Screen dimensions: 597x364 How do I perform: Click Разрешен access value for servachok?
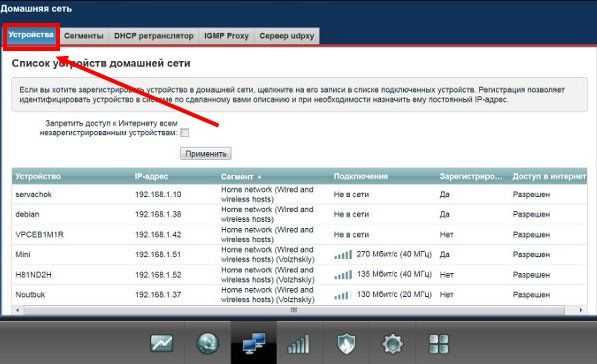click(531, 195)
